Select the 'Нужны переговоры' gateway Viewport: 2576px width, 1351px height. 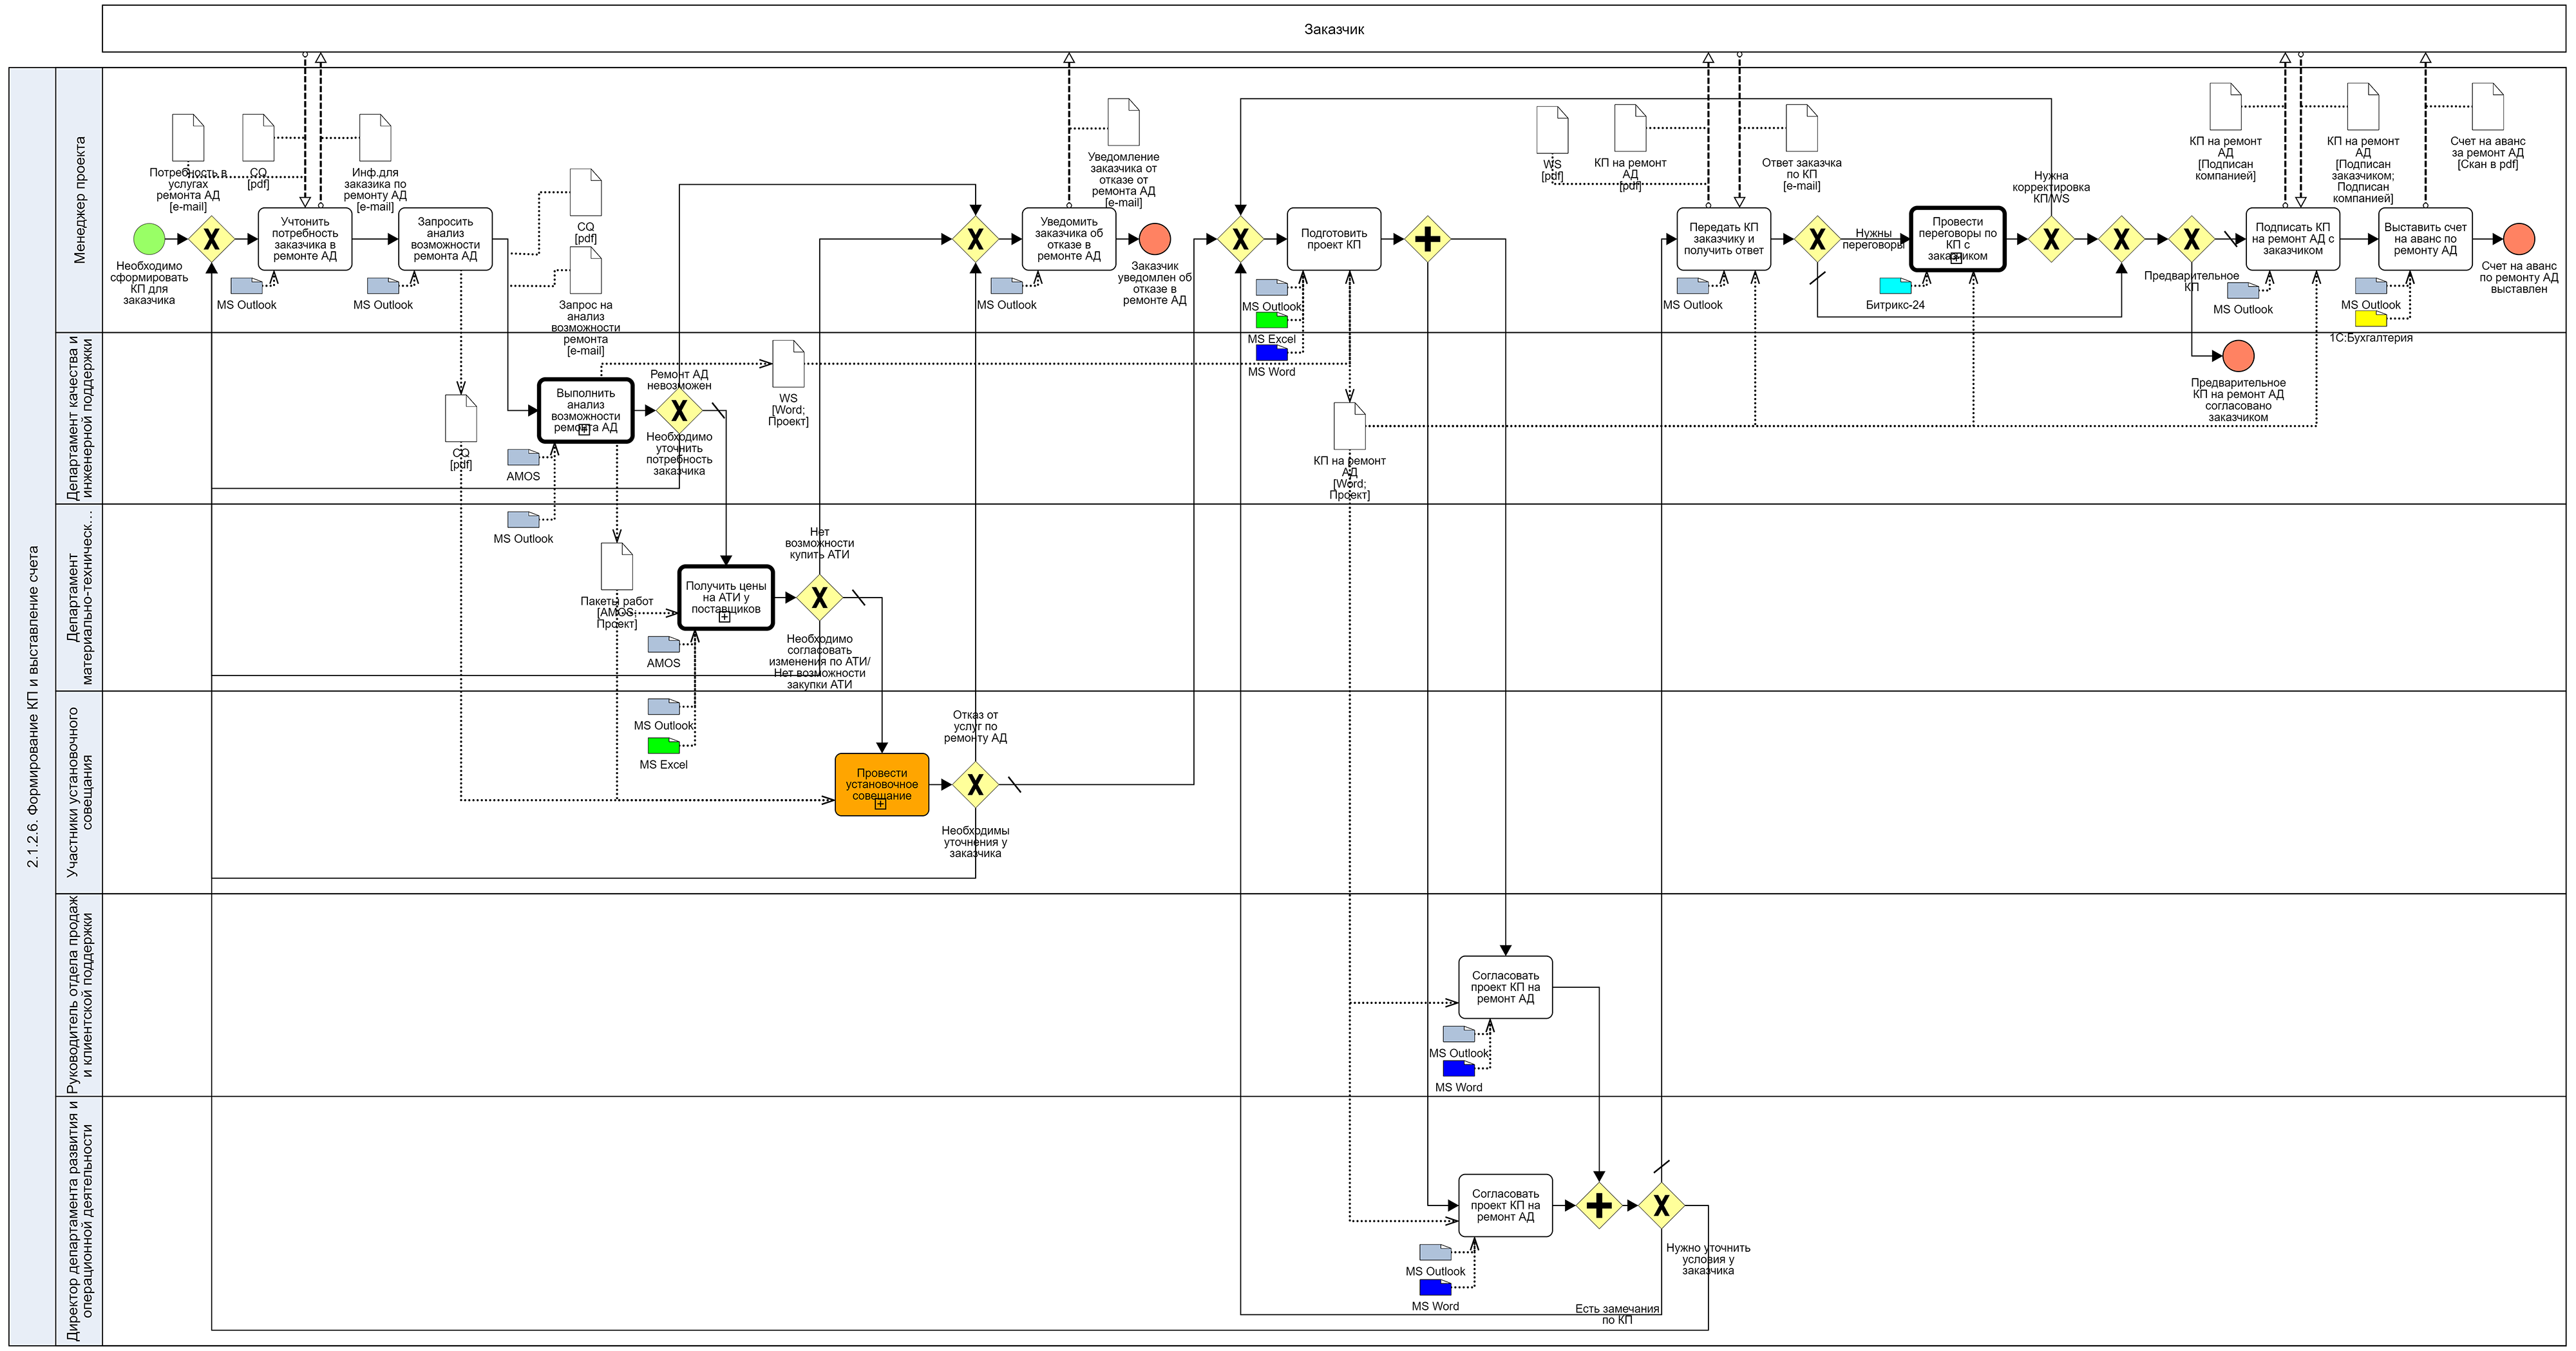click(1817, 239)
